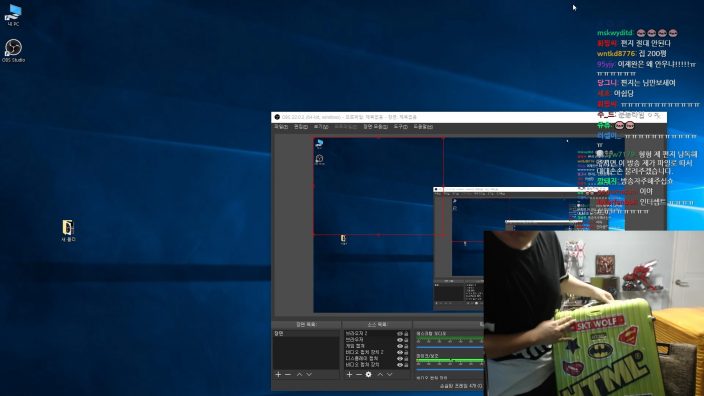This screenshot has width=704, height=396.
Task: Add a new source with the plus icon
Action: [349, 374]
